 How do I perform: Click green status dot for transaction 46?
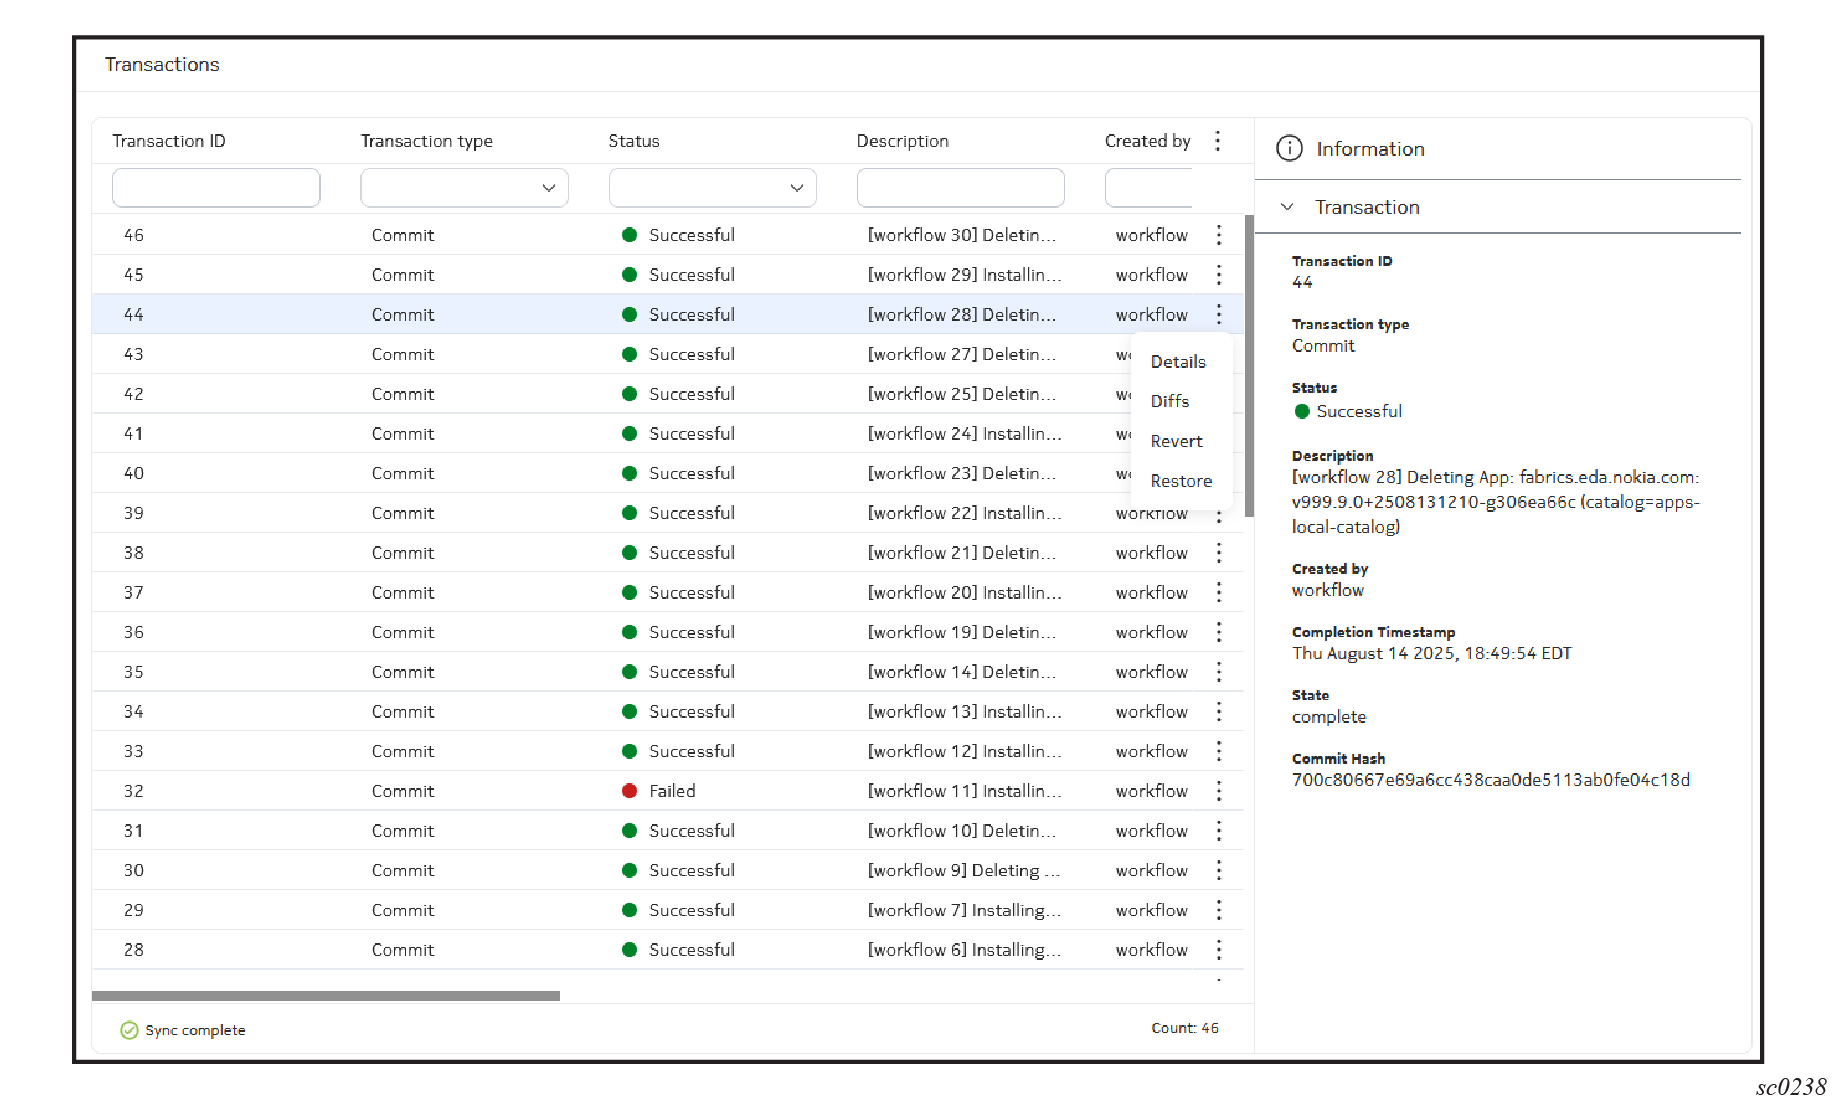629,235
